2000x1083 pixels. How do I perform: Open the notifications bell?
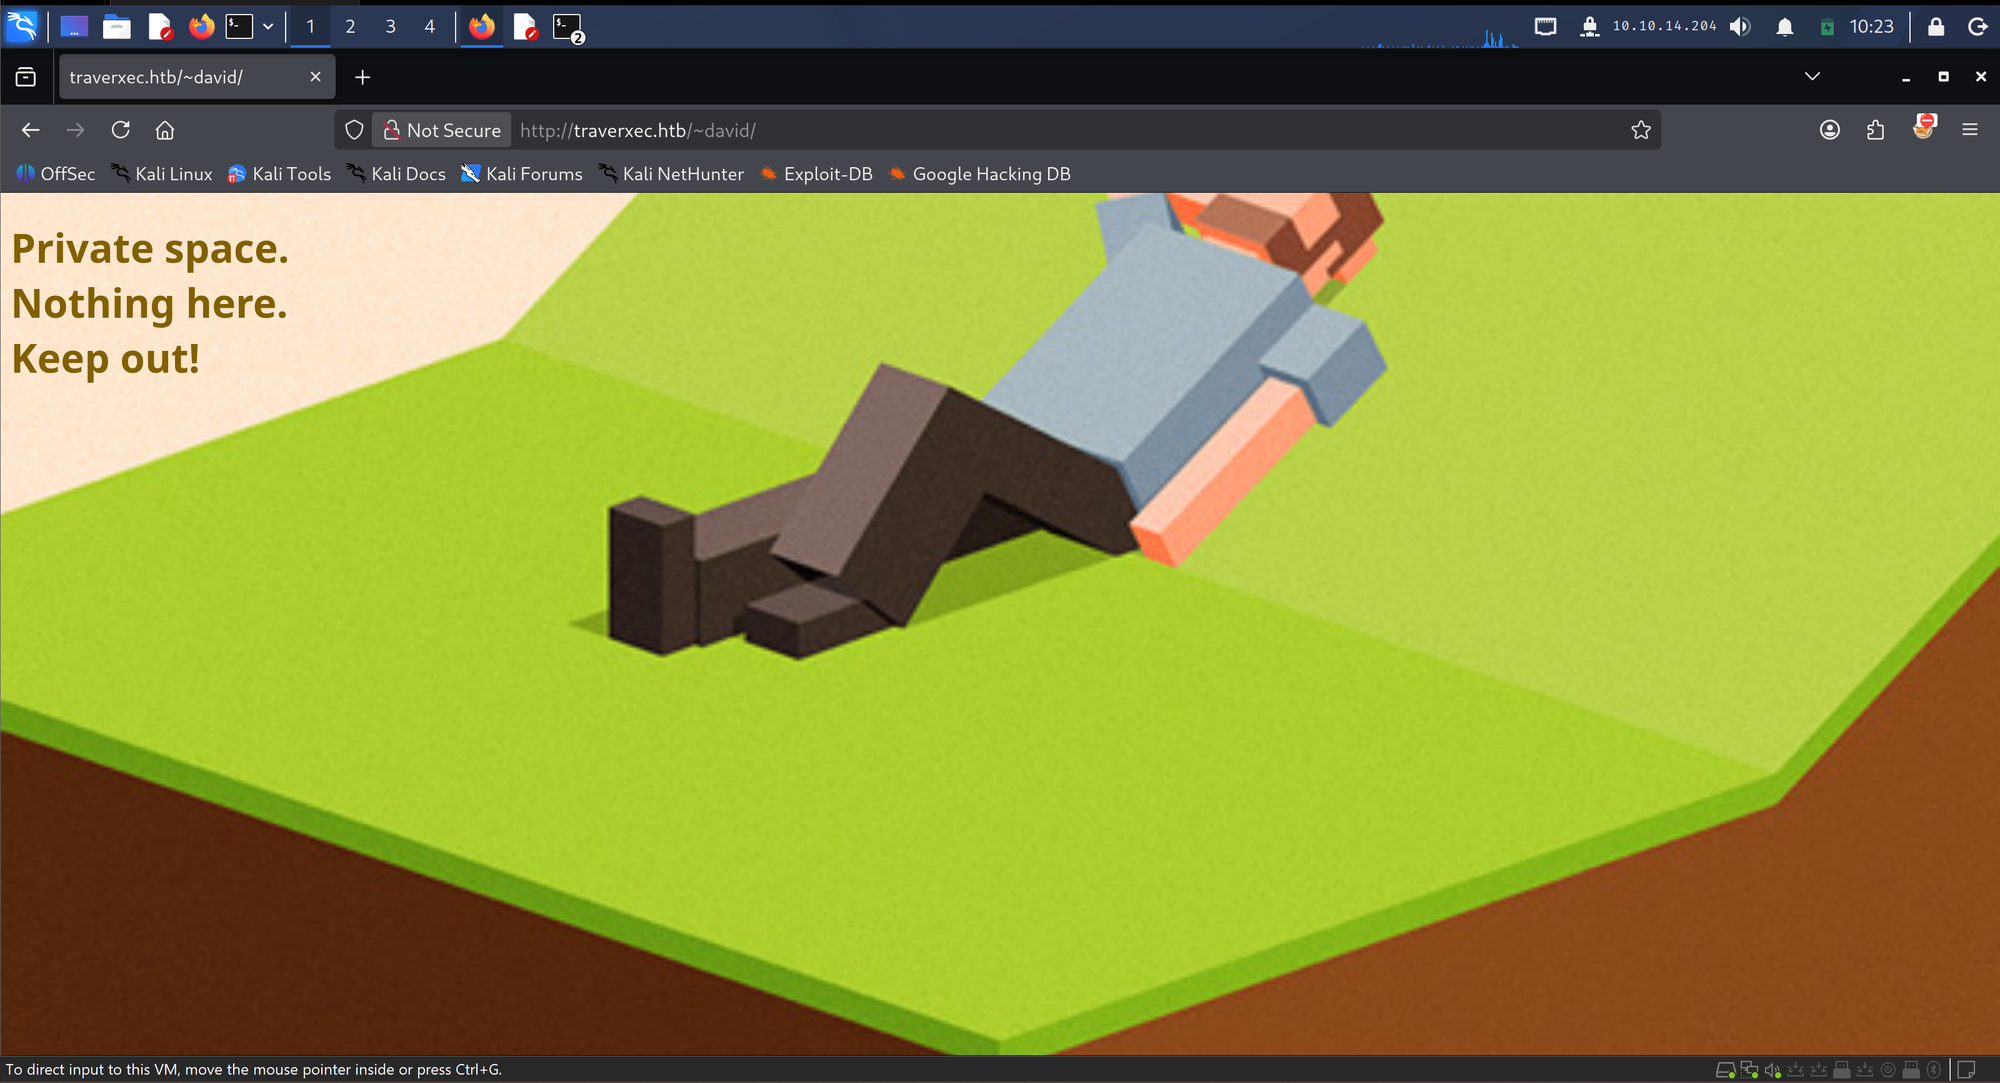point(1784,27)
